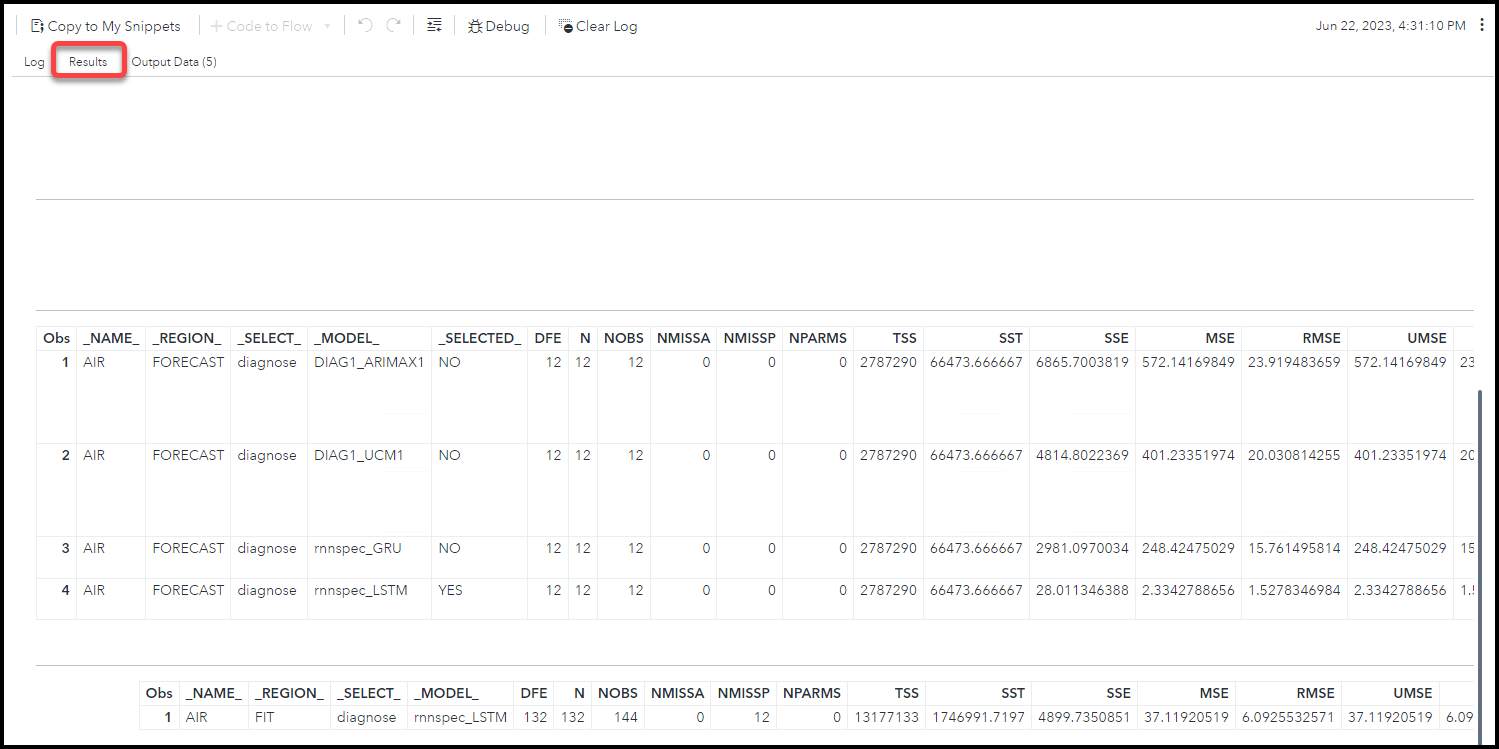The width and height of the screenshot is (1499, 749).
Task: Click the Debug bug icon
Action: coord(475,26)
